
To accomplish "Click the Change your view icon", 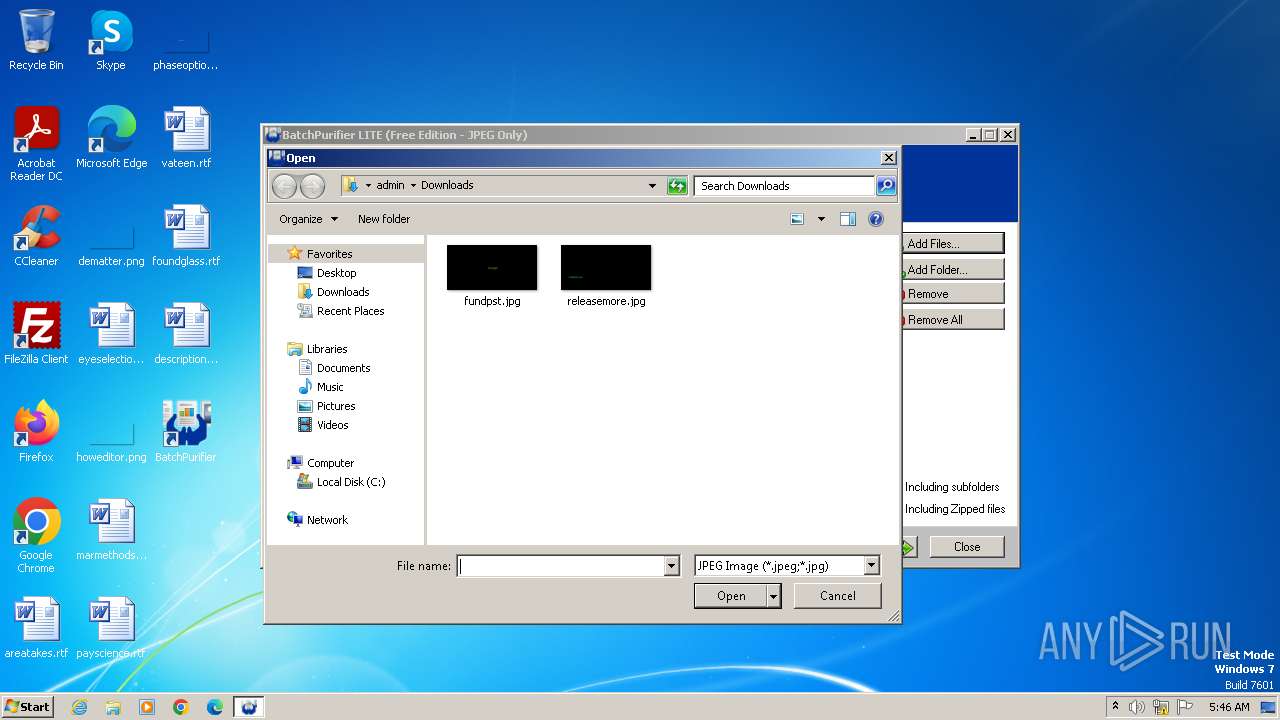I will coord(797,219).
